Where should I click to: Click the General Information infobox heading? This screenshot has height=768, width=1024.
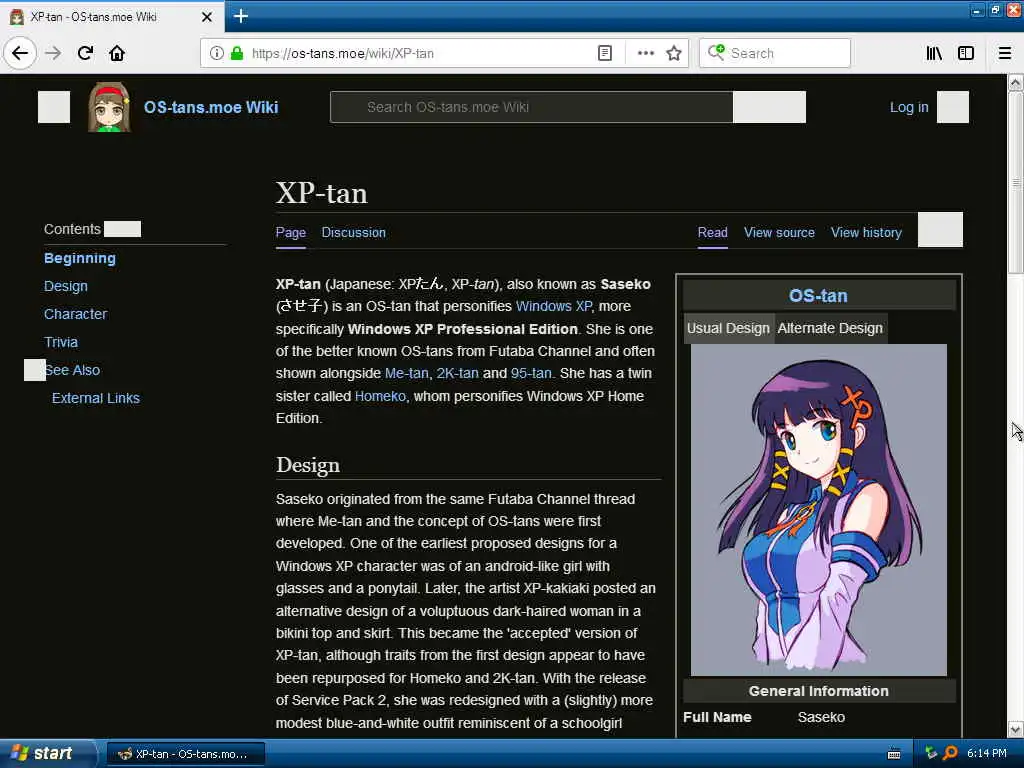pos(819,691)
